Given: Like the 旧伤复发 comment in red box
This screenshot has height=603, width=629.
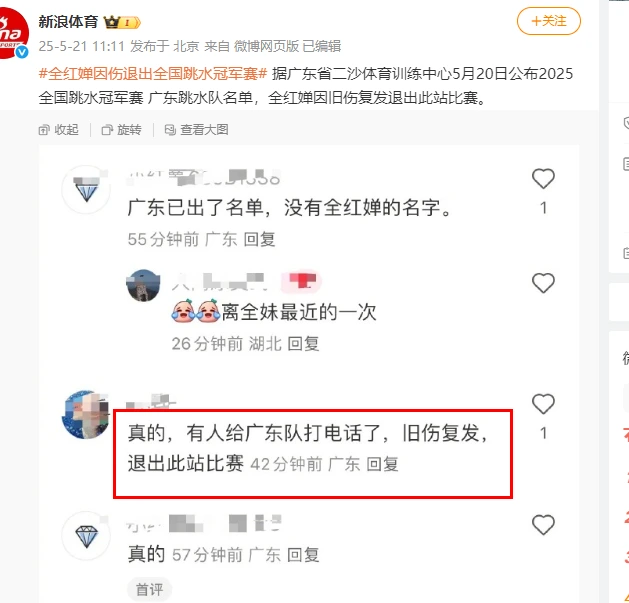Looking at the screenshot, I should coord(543,404).
